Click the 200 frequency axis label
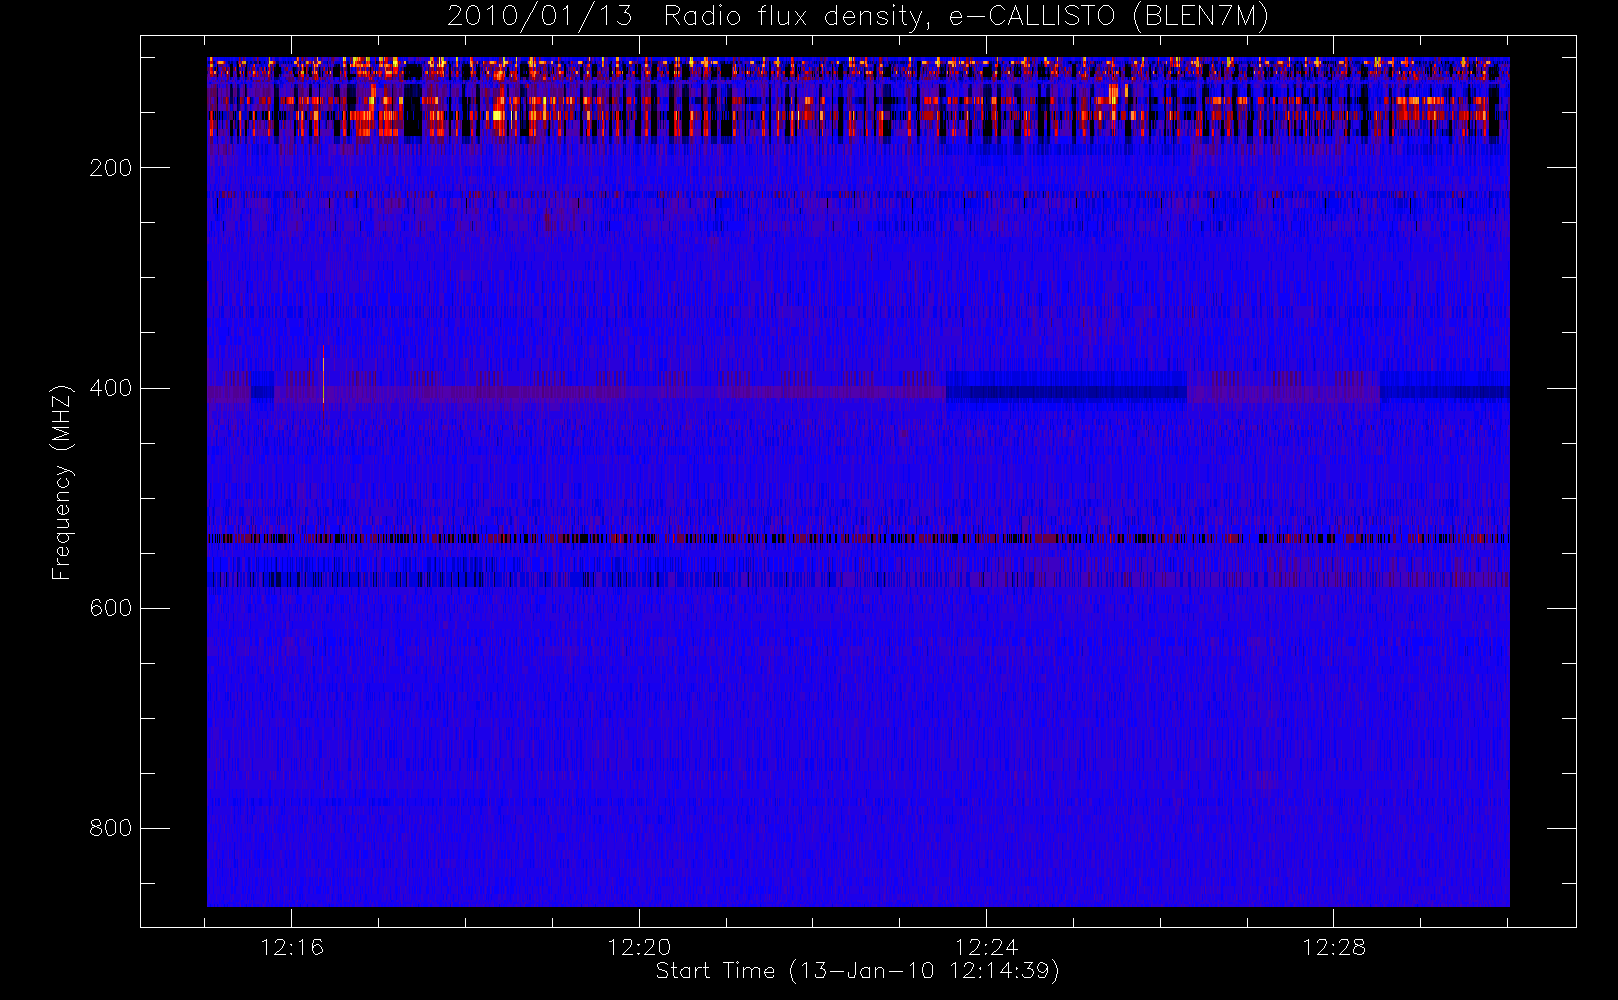 point(110,168)
